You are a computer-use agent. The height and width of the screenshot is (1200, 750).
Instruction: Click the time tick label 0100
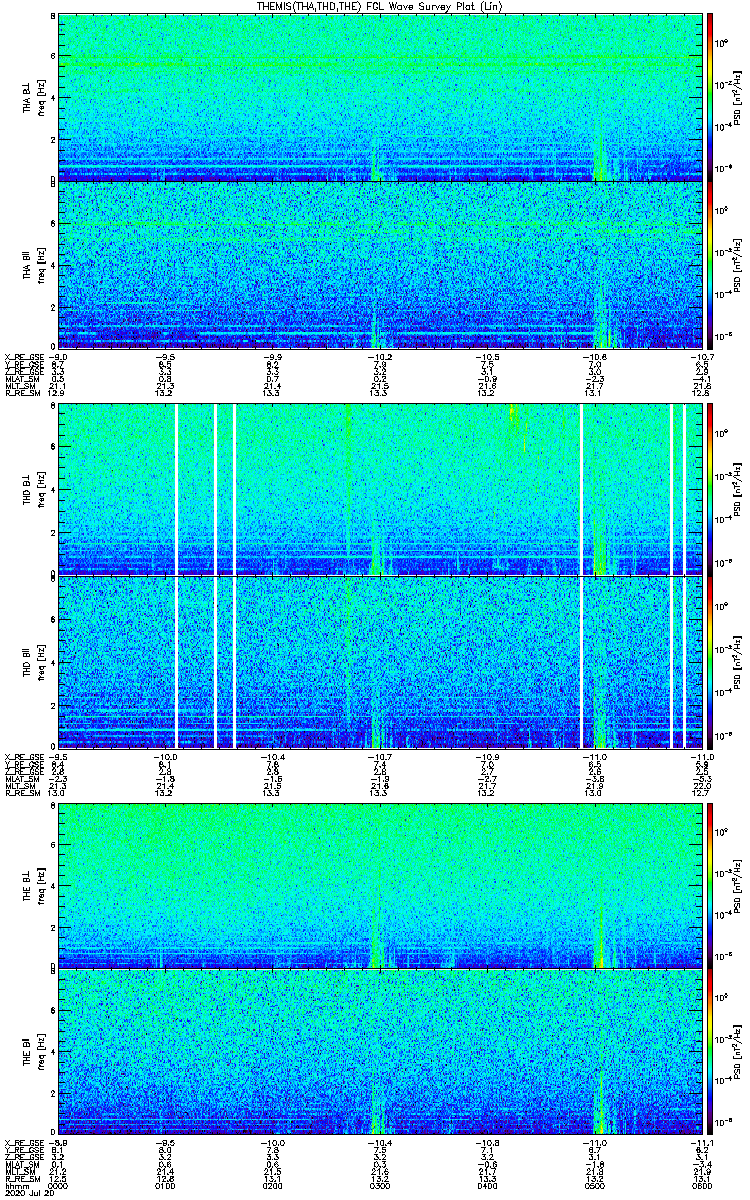166,1185
